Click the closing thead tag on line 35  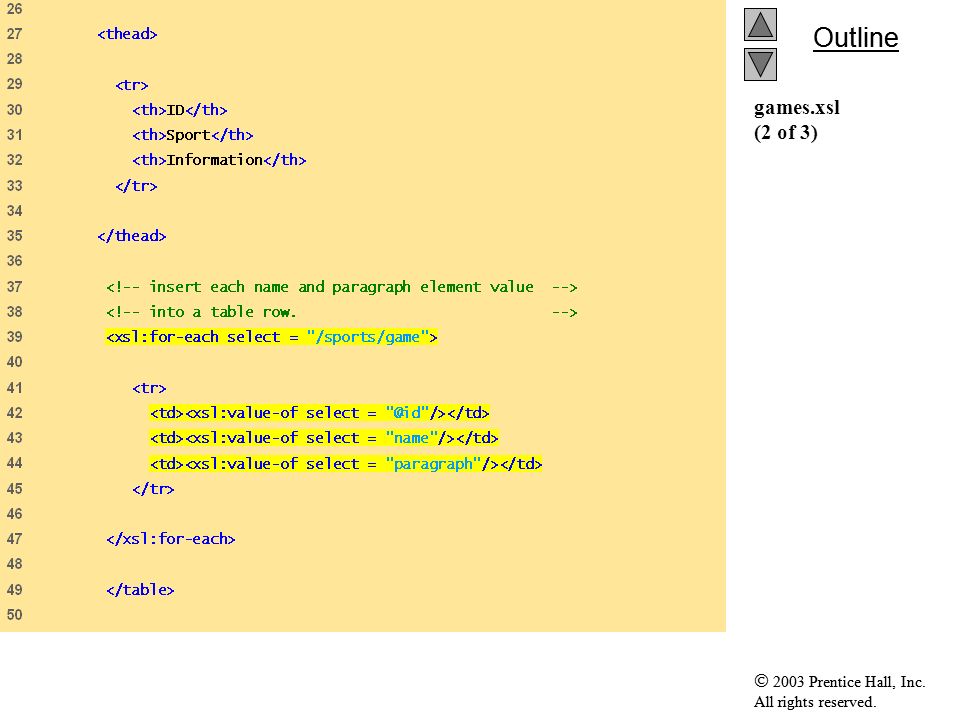tap(132, 236)
